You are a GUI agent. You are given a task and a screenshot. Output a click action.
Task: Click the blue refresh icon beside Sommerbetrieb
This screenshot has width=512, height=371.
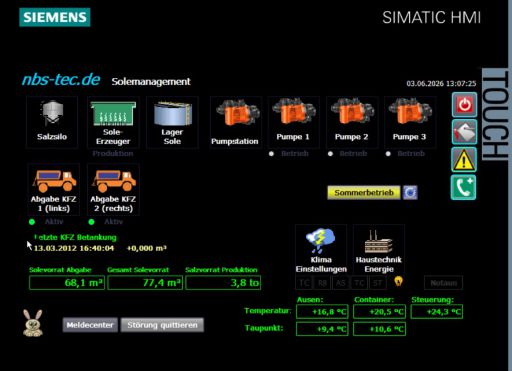410,193
